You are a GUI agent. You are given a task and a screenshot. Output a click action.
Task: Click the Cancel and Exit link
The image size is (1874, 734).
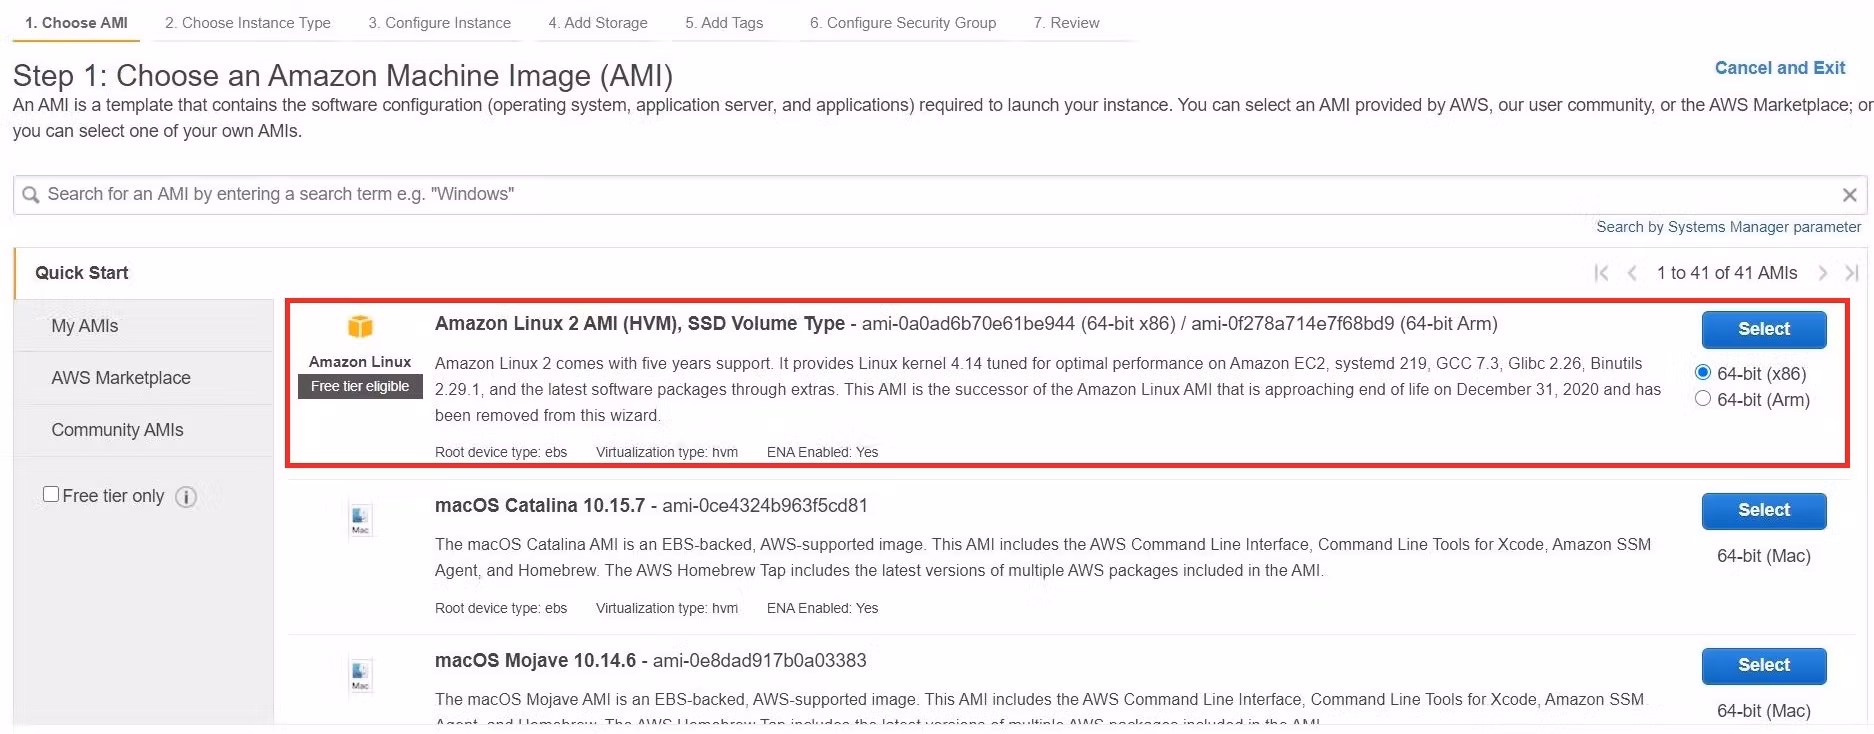(1780, 68)
